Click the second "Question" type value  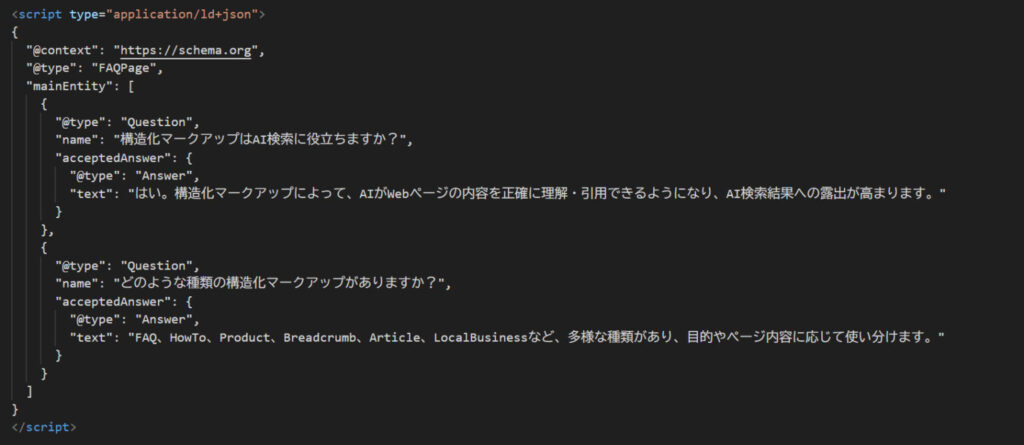coord(159,265)
